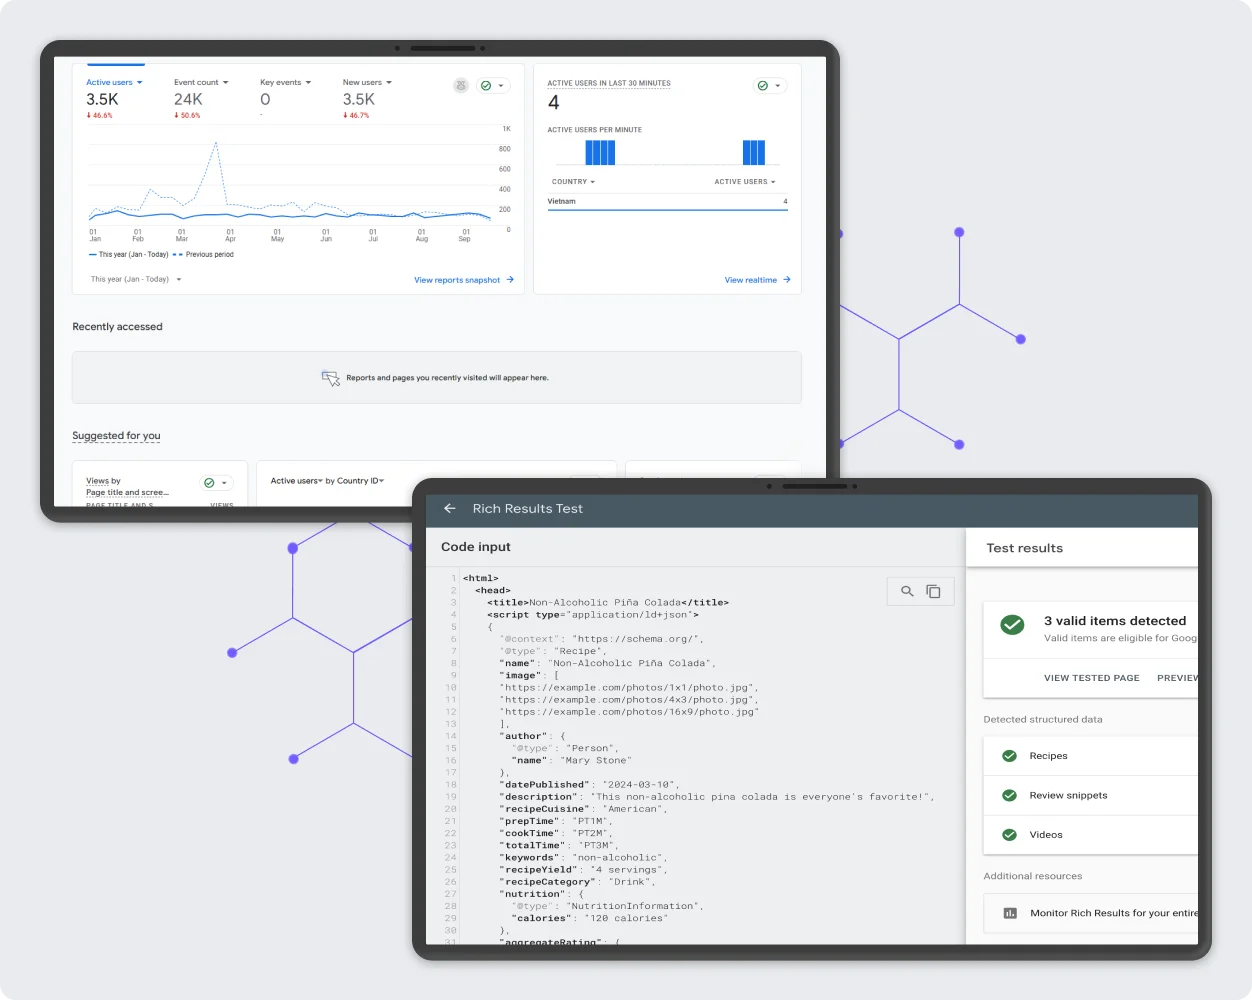Click the green check beside Videos
This screenshot has width=1252, height=1000.
pos(1009,834)
